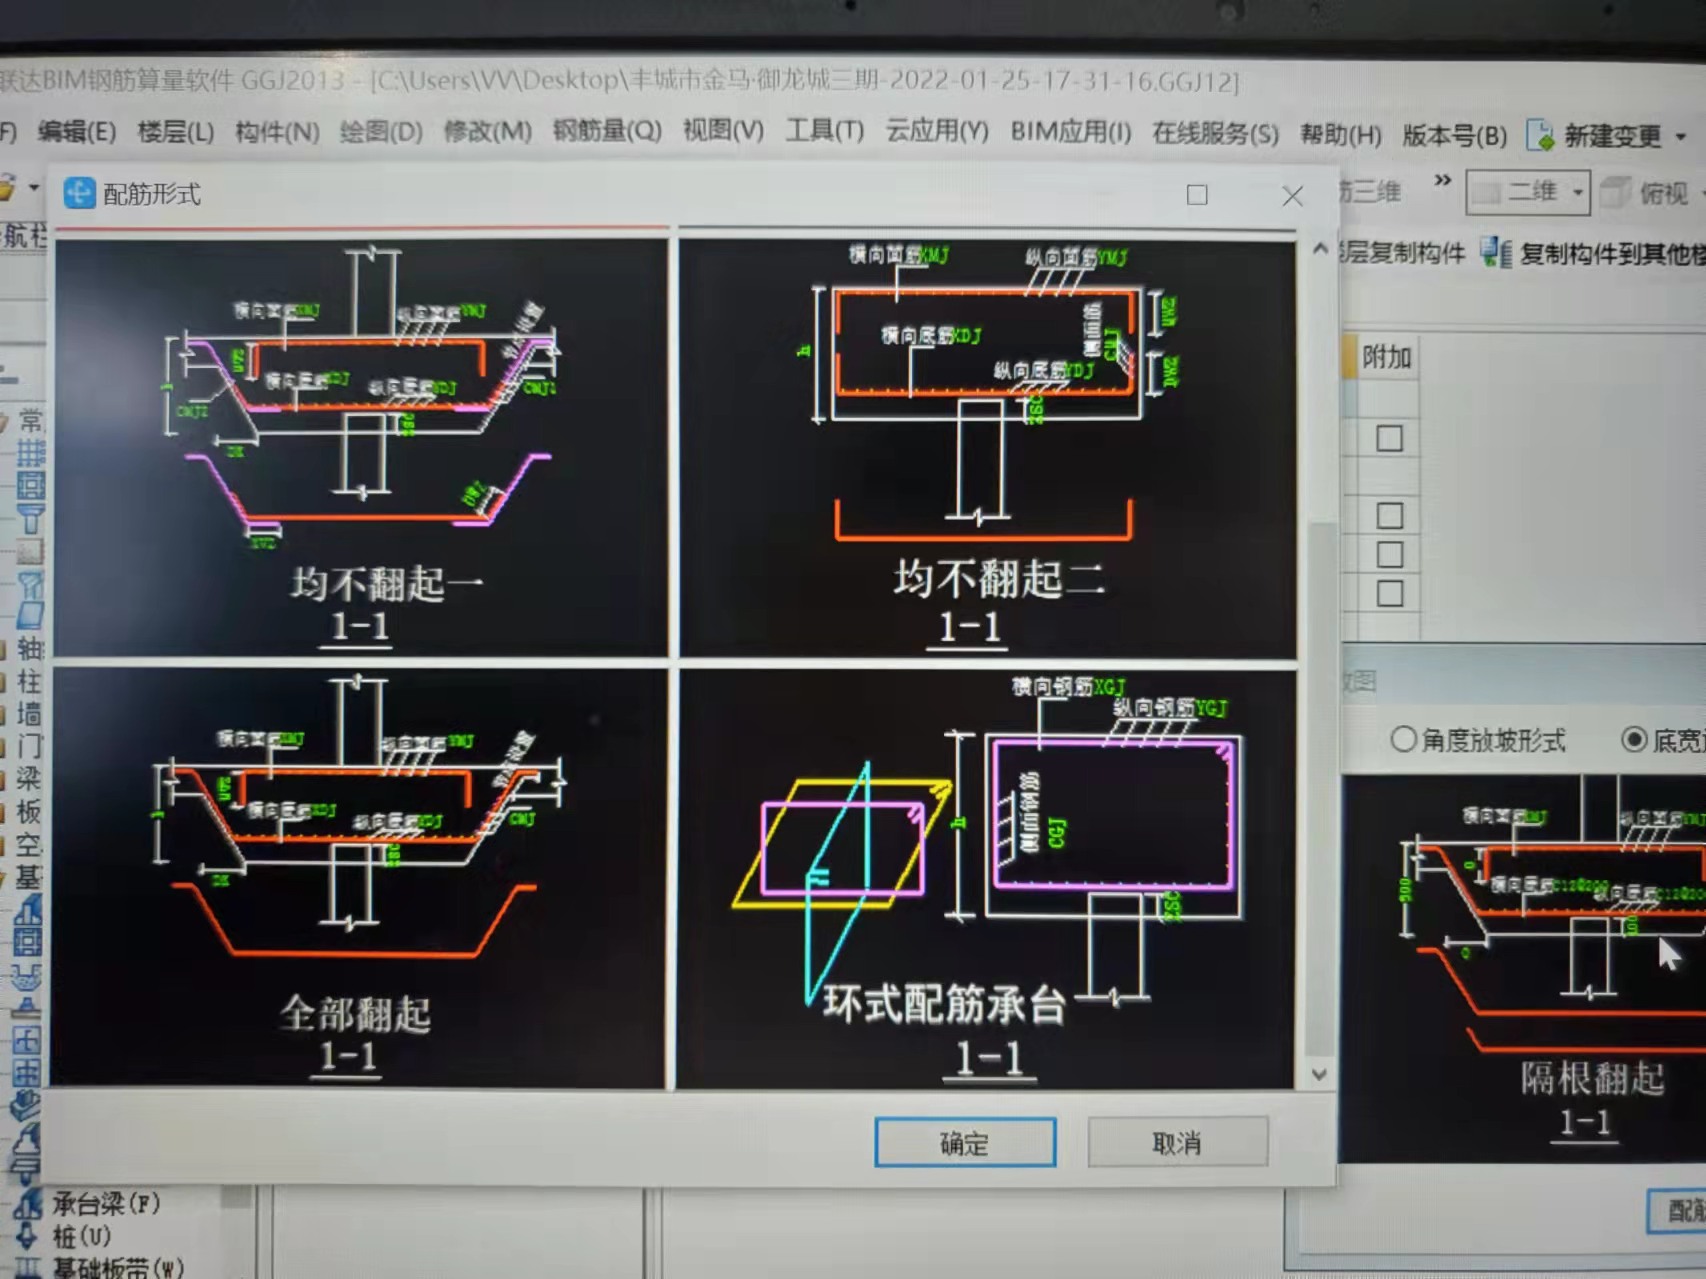Open the BIM应用(I) menu
The width and height of the screenshot is (1706, 1279).
(x=1071, y=131)
